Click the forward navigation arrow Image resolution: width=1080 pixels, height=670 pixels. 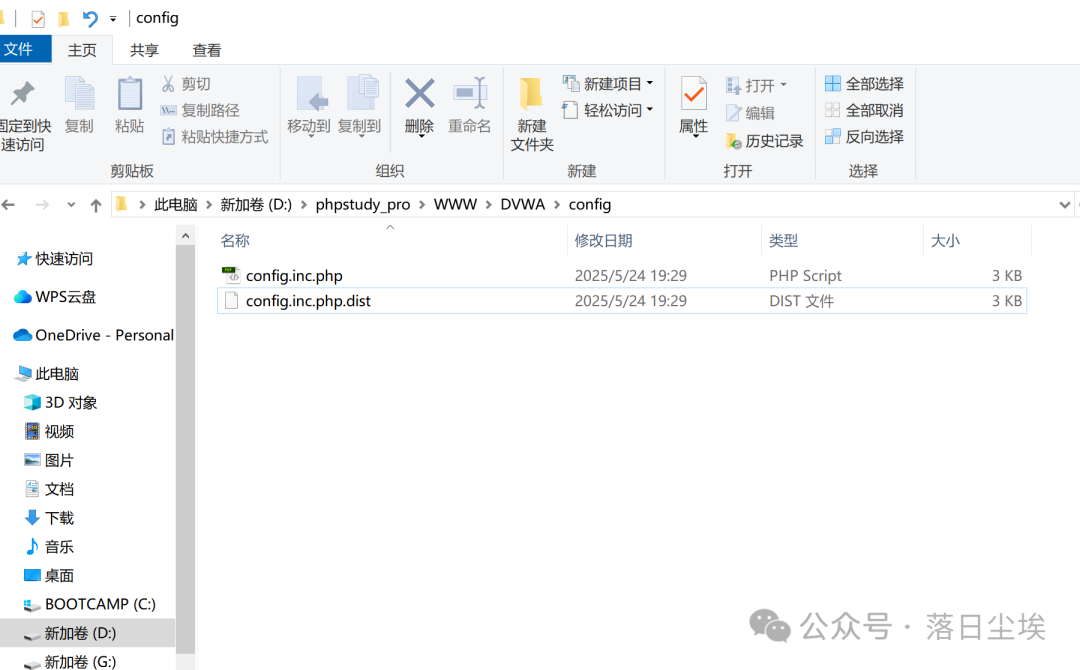click(x=42, y=205)
